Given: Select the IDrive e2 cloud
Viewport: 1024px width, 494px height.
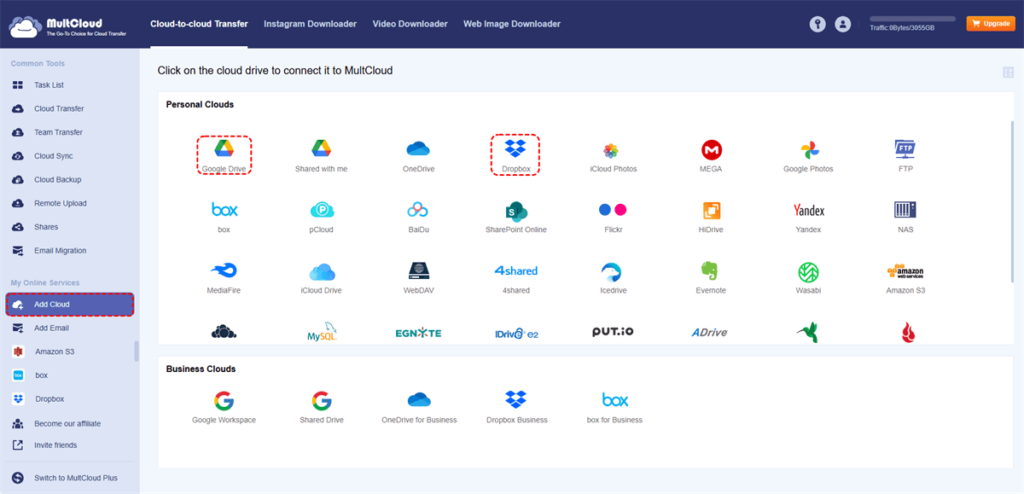Looking at the screenshot, I should 516,333.
